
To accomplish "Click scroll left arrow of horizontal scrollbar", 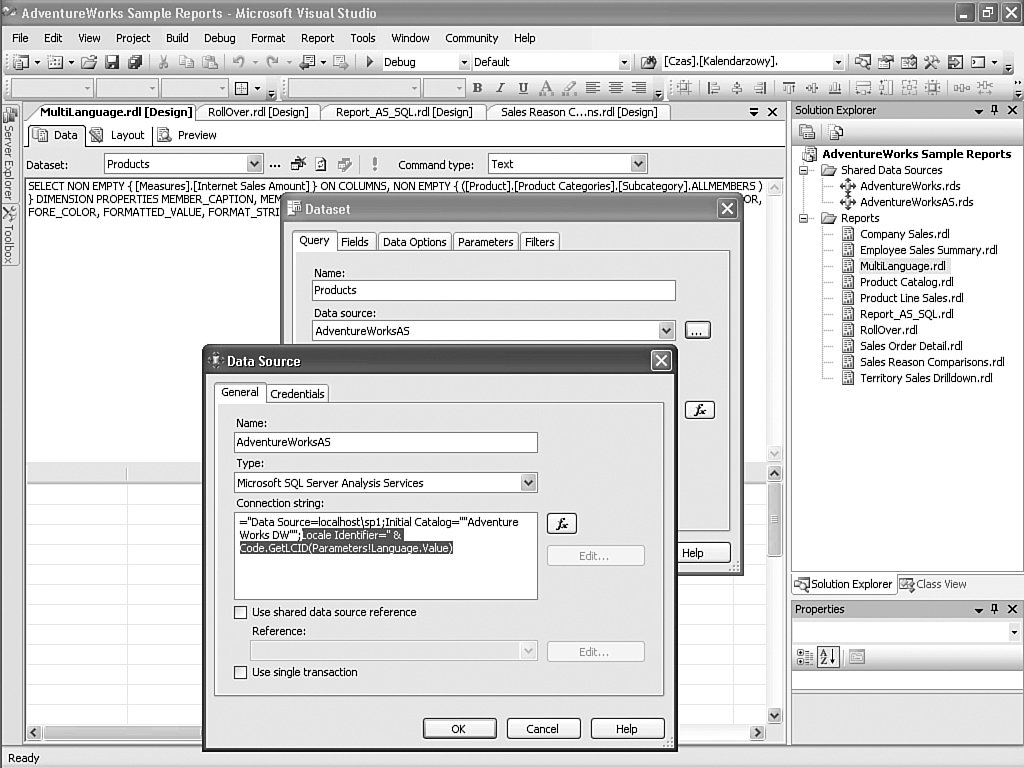I will click(x=34, y=733).
